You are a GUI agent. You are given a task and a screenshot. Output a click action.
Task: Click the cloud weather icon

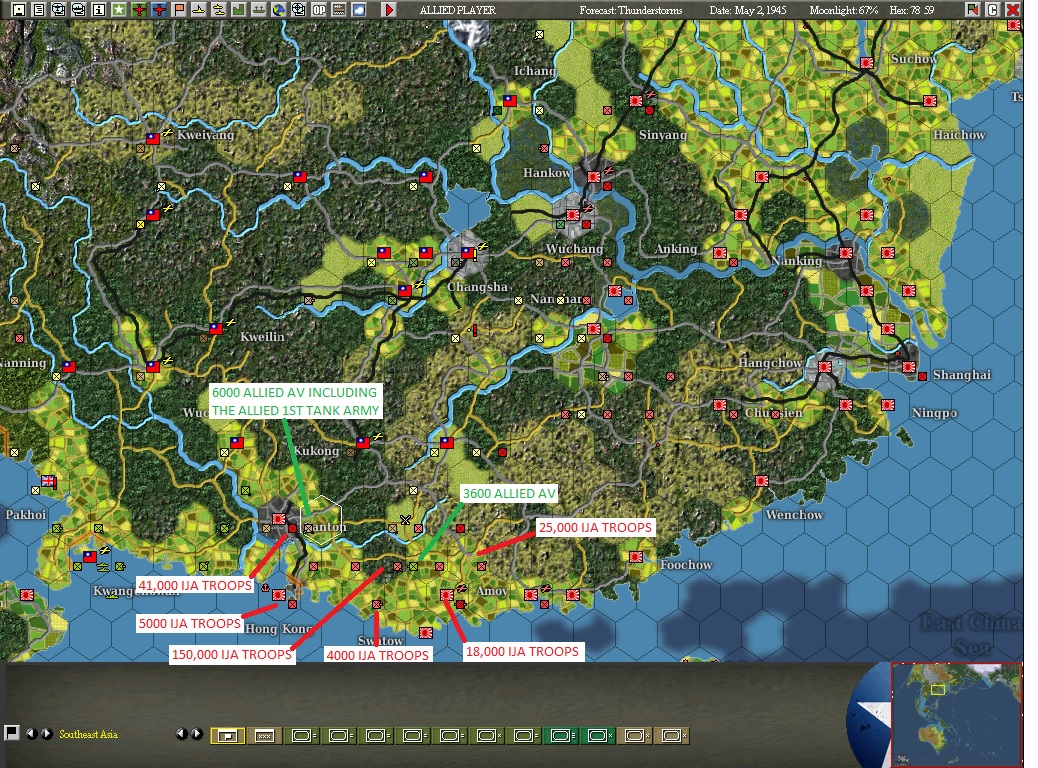(358, 9)
